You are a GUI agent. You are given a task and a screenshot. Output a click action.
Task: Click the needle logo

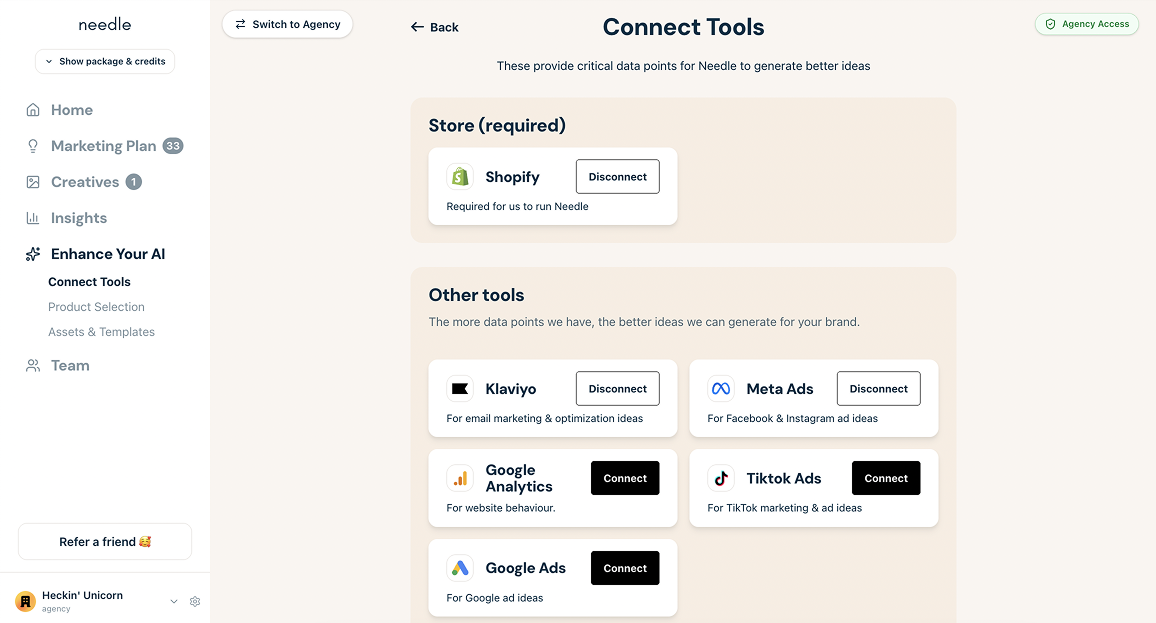[x=105, y=24]
